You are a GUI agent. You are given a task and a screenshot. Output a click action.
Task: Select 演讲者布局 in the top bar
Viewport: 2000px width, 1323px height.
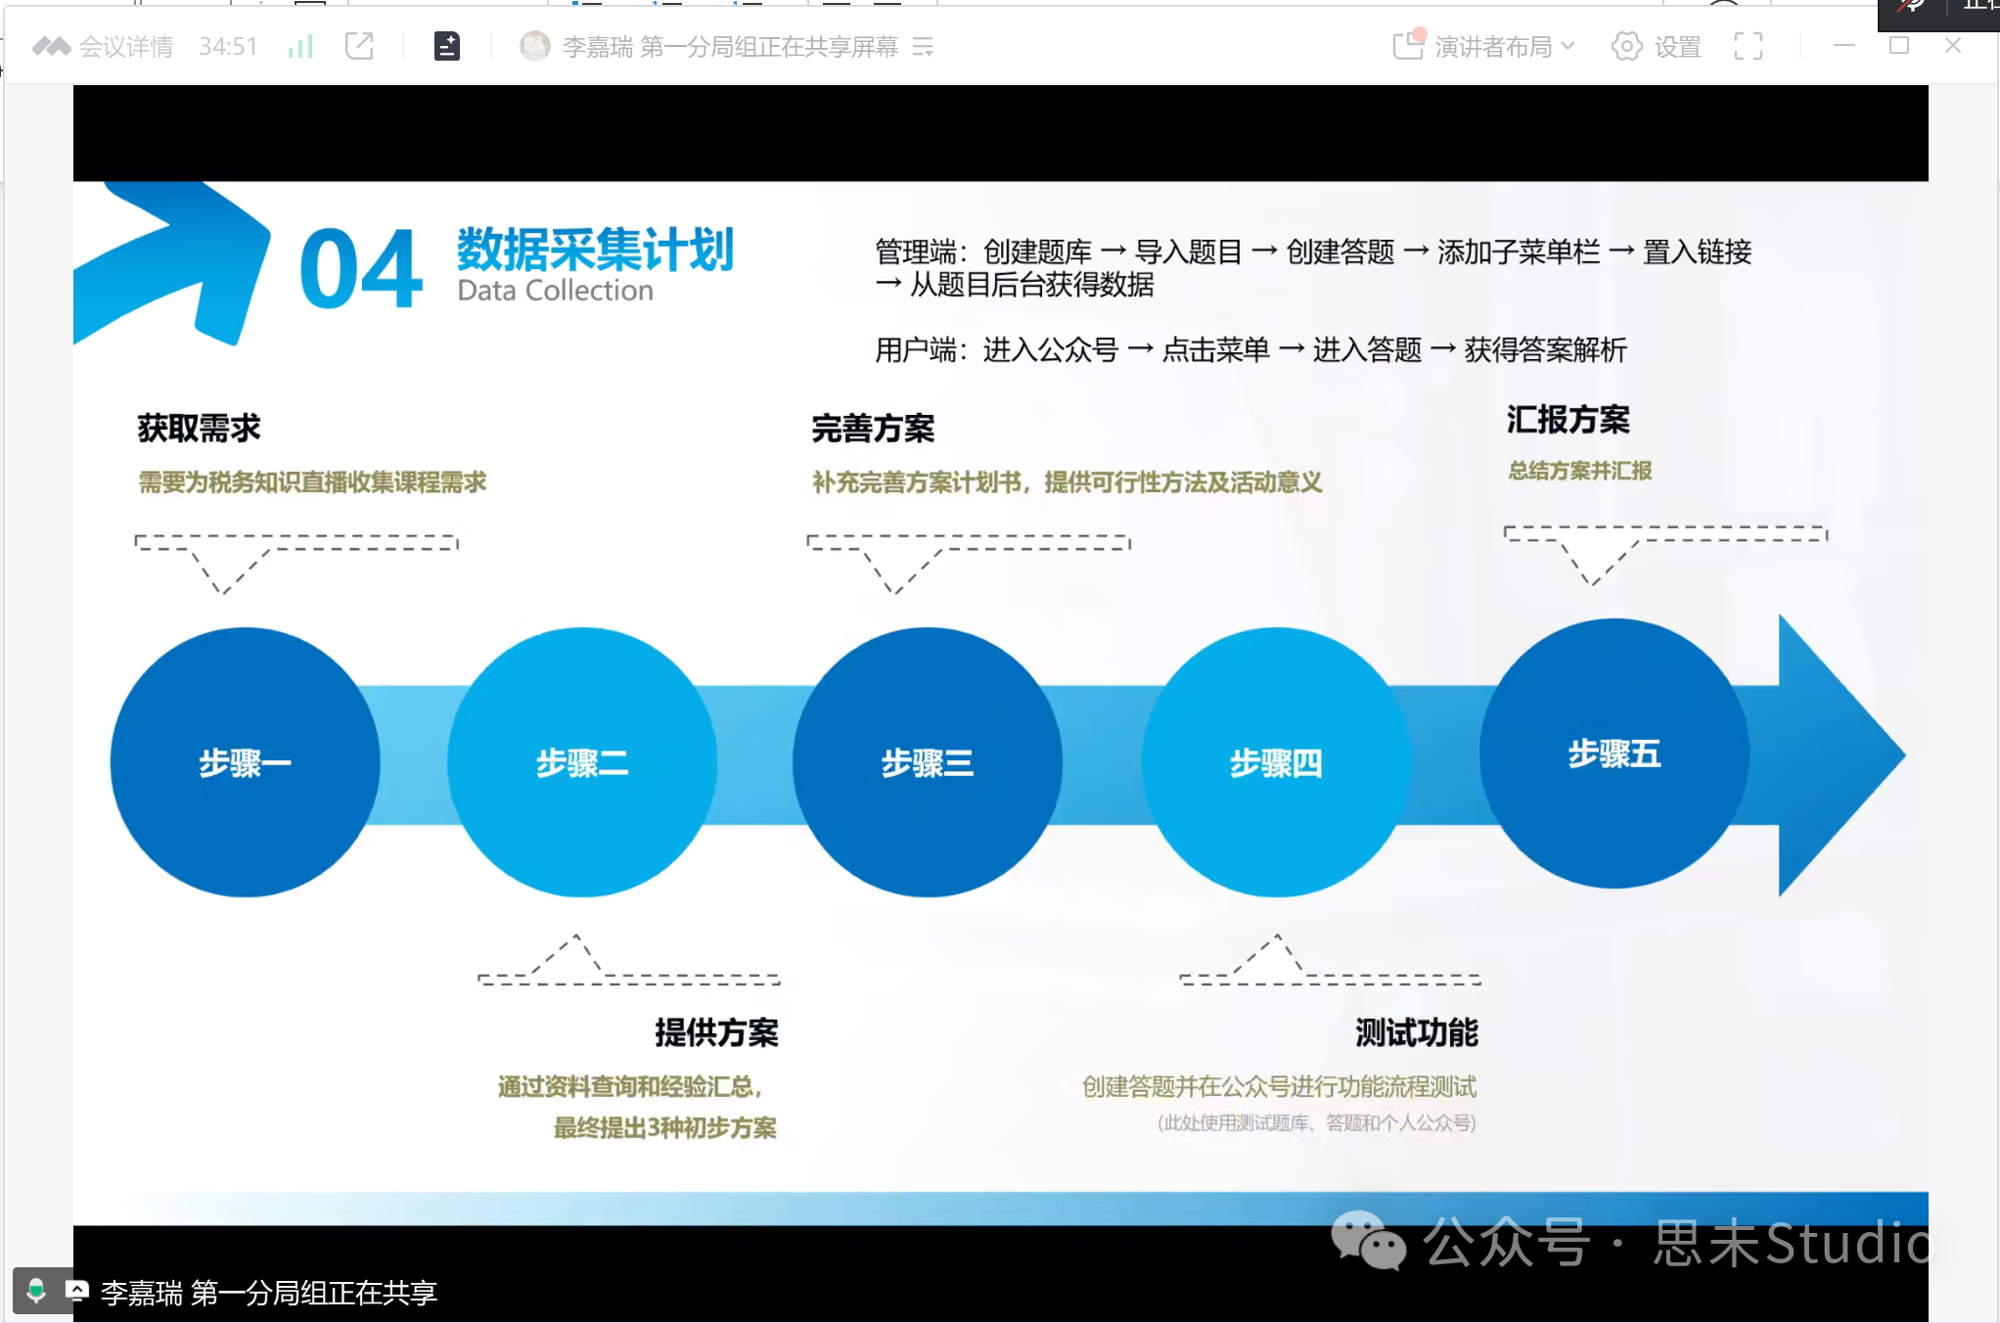point(1494,46)
